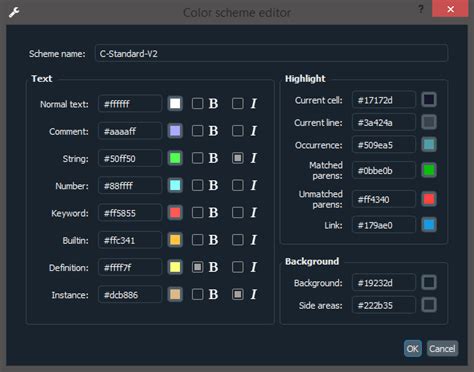Edit String hex value #50ff50
474x372 pixels.
[130, 158]
